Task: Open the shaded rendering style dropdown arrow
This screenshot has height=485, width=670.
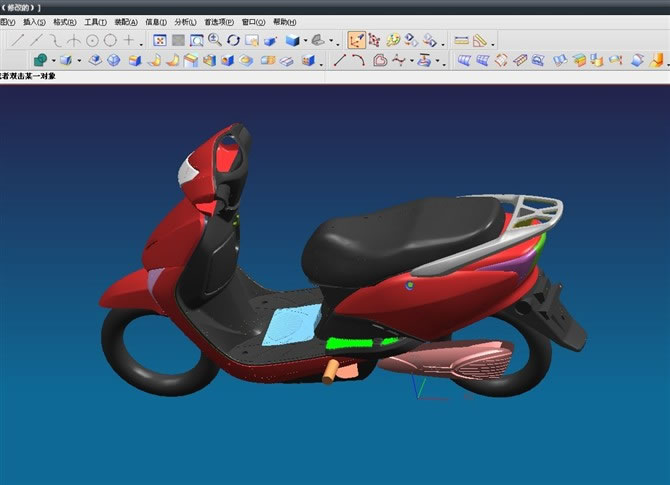Action: pyautogui.click(x=305, y=42)
